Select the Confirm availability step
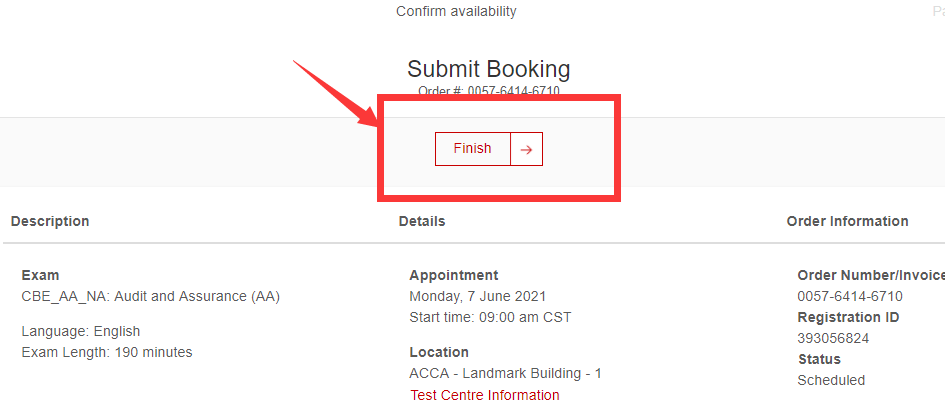 (x=456, y=12)
